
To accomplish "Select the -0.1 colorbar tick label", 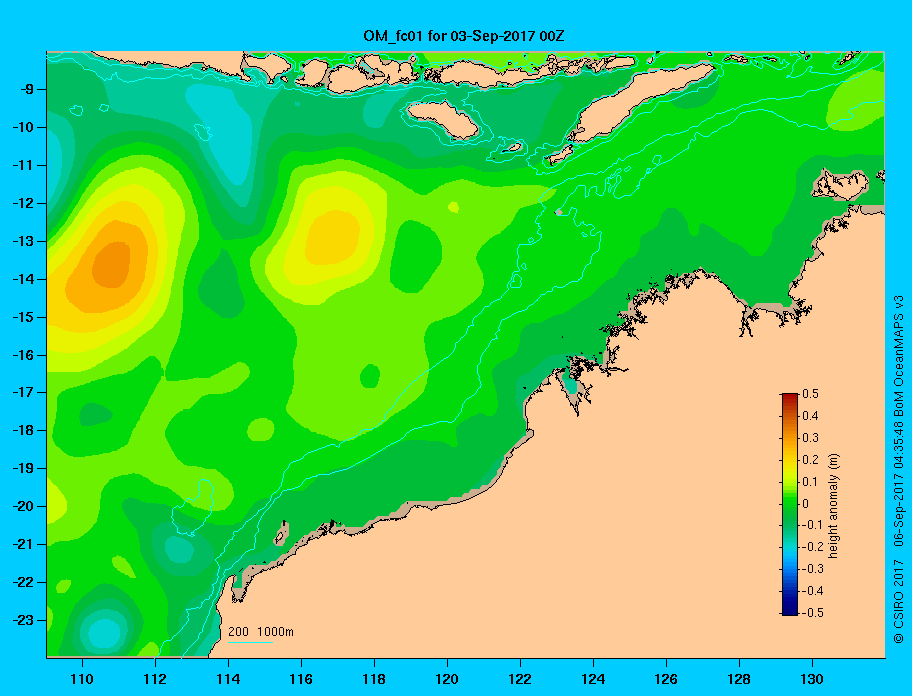I will [x=813, y=525].
